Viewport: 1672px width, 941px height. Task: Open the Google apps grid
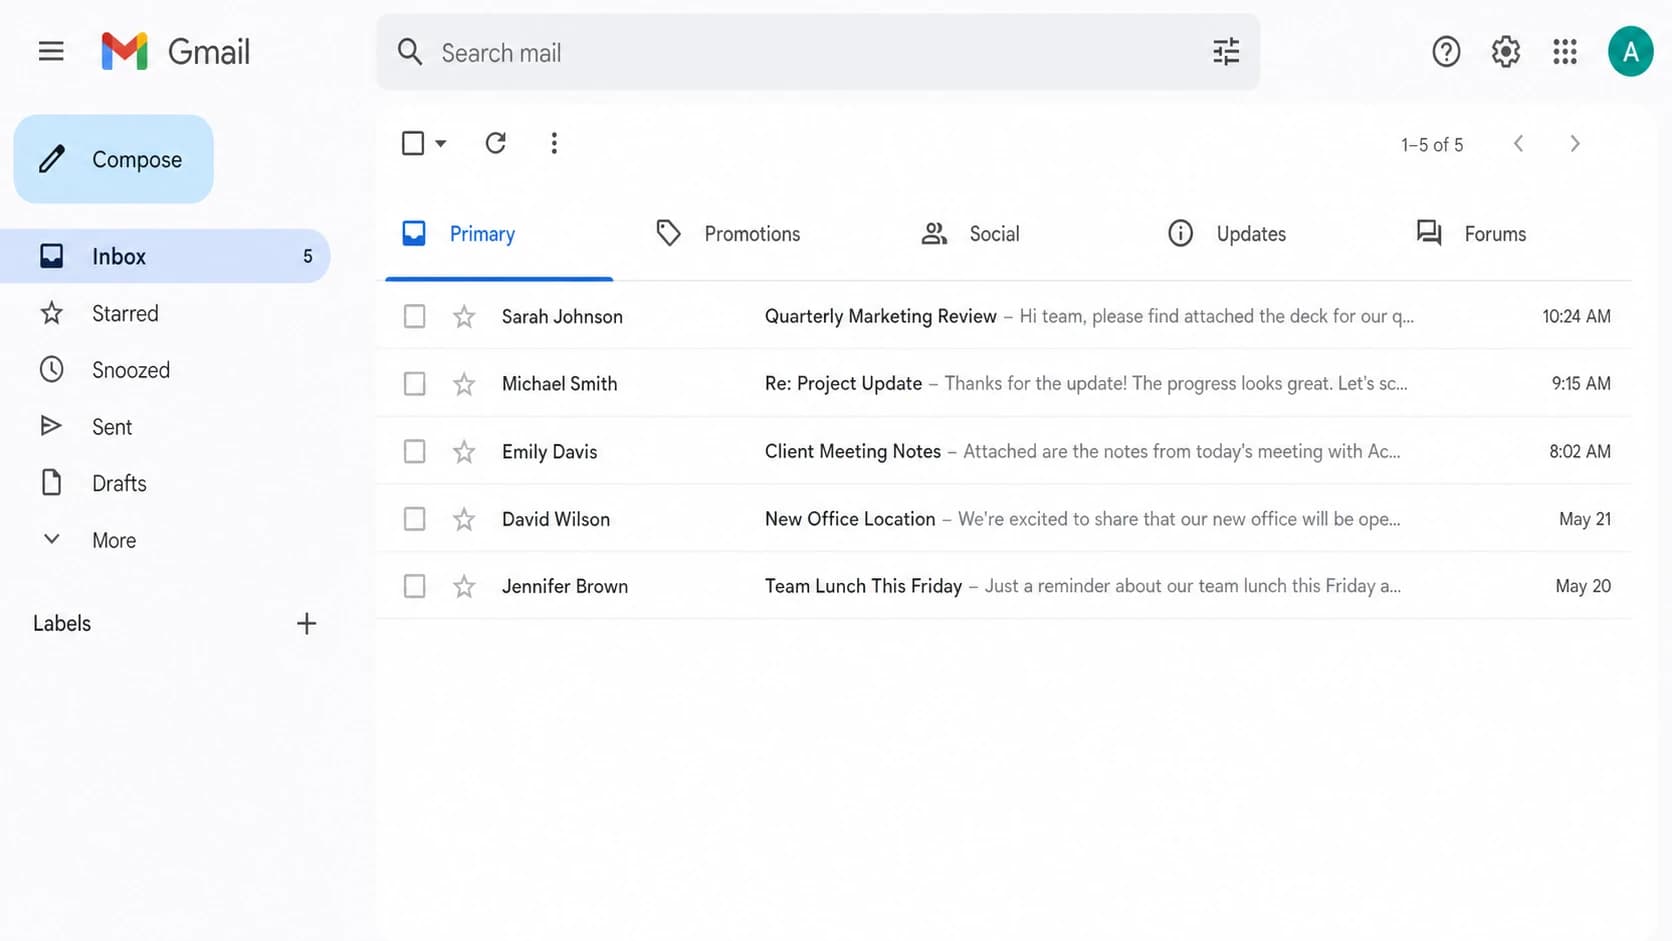coord(1565,51)
